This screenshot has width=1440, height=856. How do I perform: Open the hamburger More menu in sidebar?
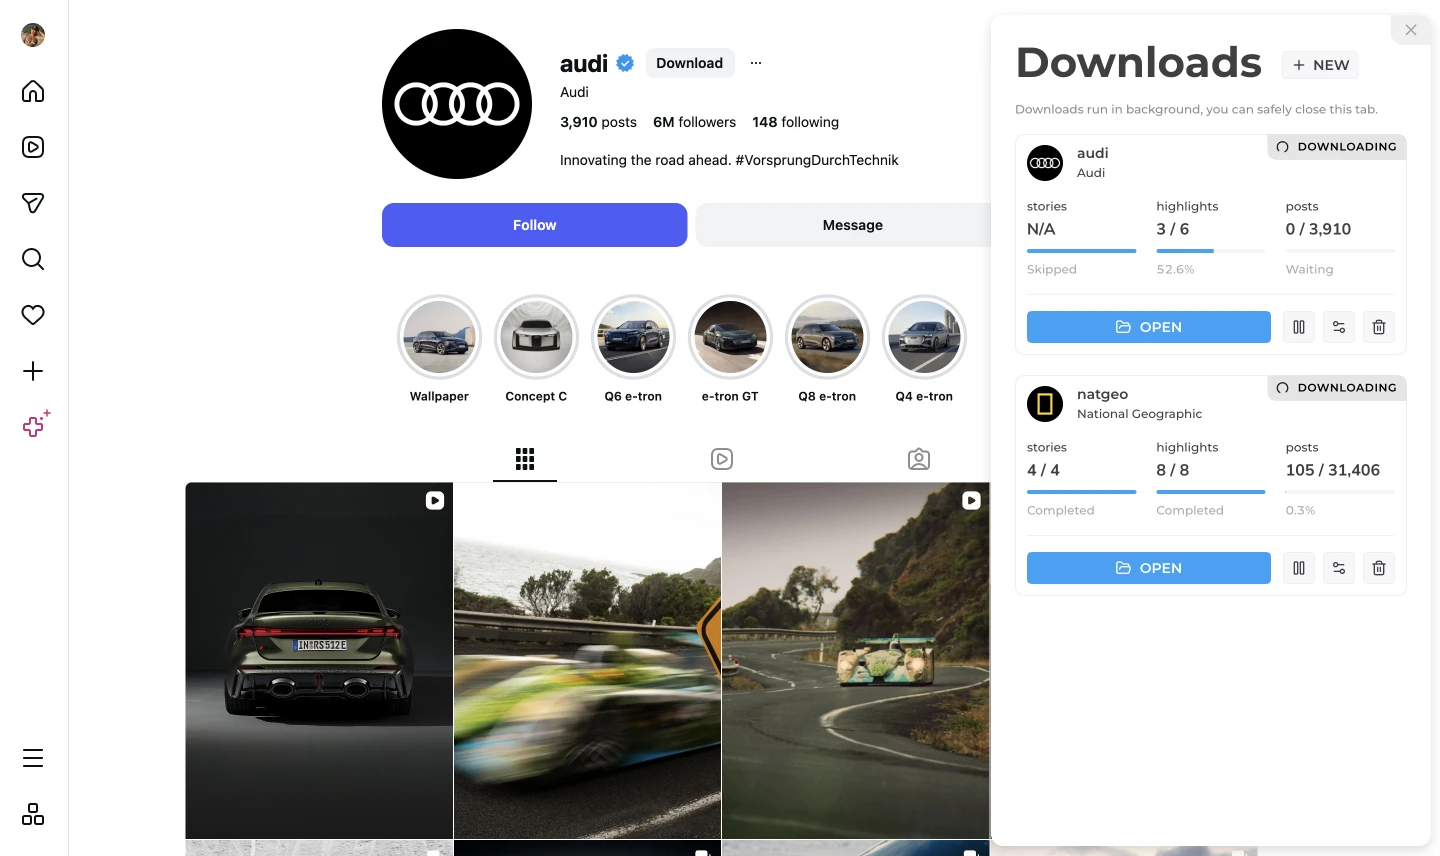33,758
